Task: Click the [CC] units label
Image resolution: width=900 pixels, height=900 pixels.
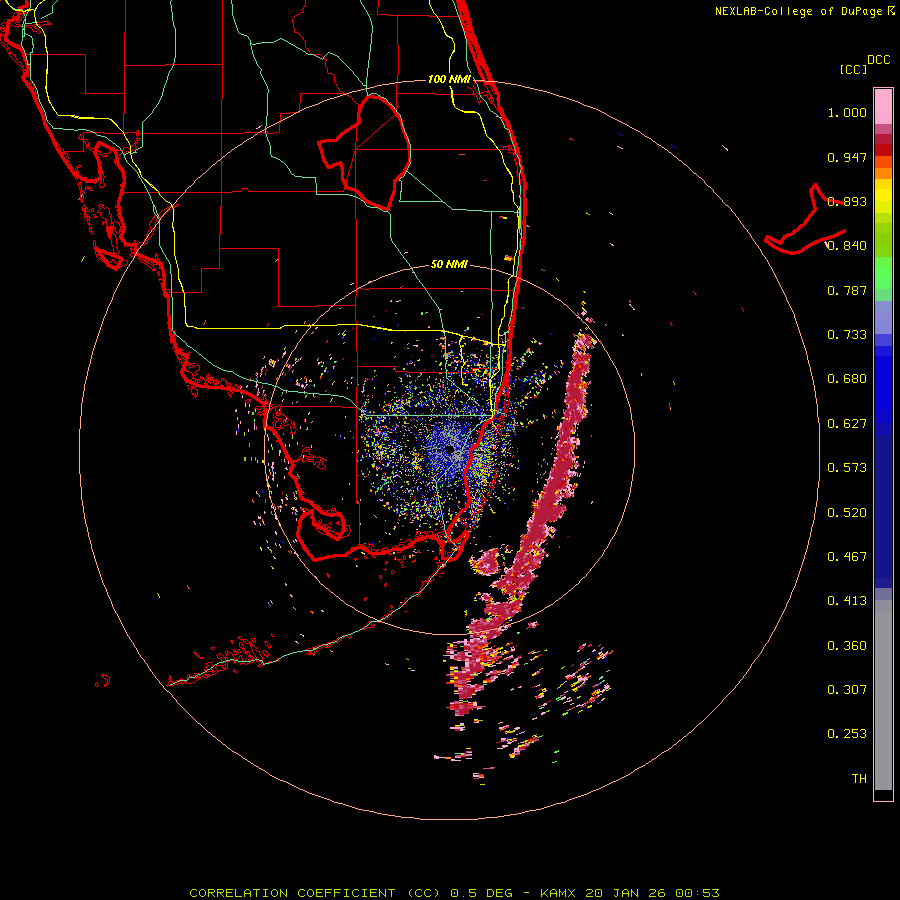Action: 853,69
